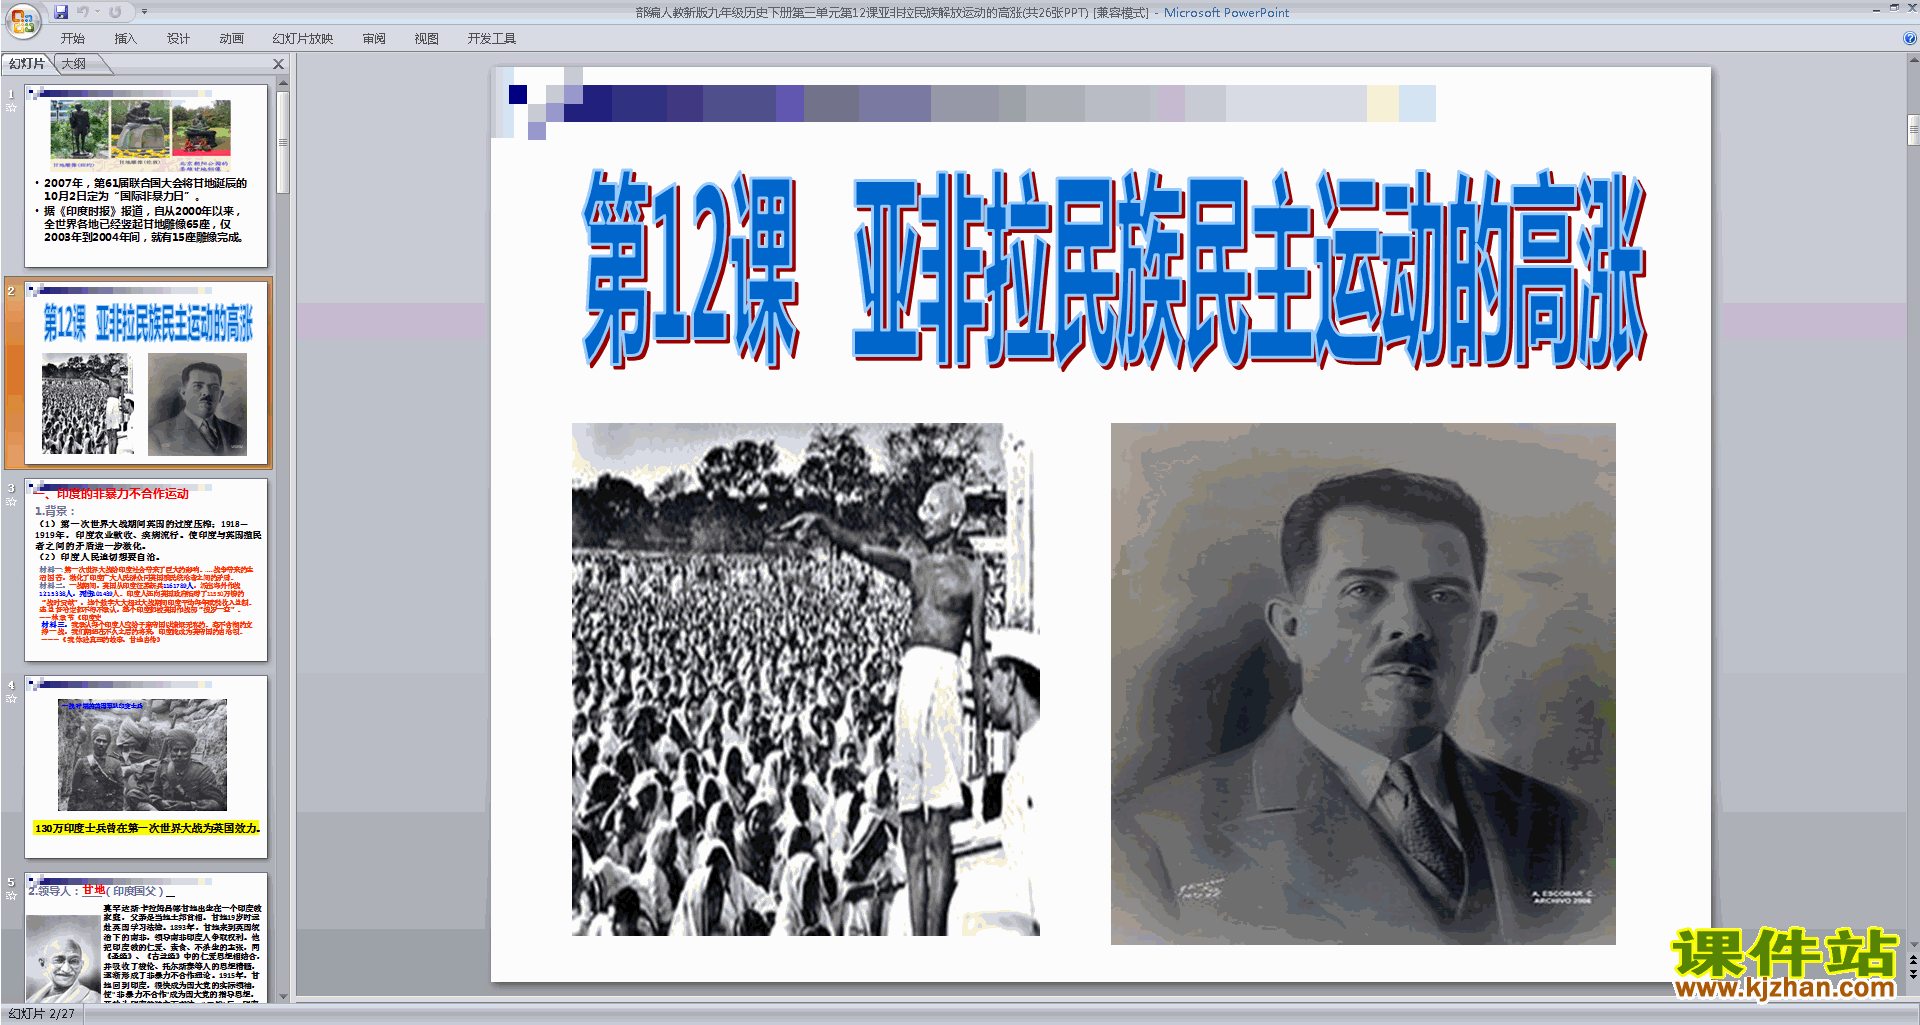Close the PowerPoint window

pos(1912,8)
